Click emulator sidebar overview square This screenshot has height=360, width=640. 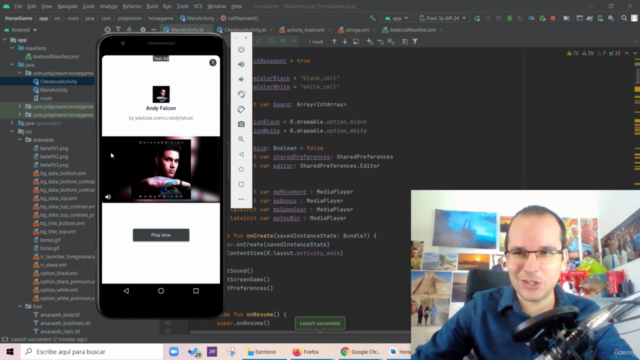click(241, 184)
